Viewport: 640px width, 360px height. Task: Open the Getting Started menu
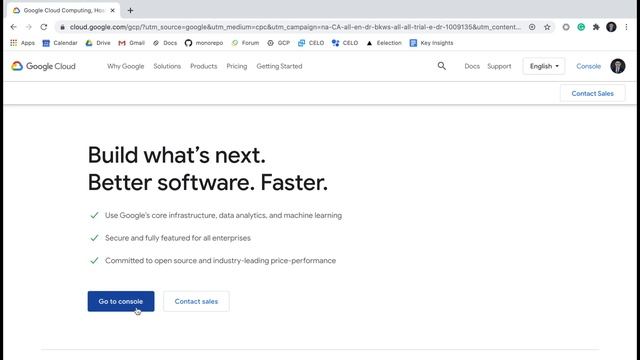click(279, 66)
